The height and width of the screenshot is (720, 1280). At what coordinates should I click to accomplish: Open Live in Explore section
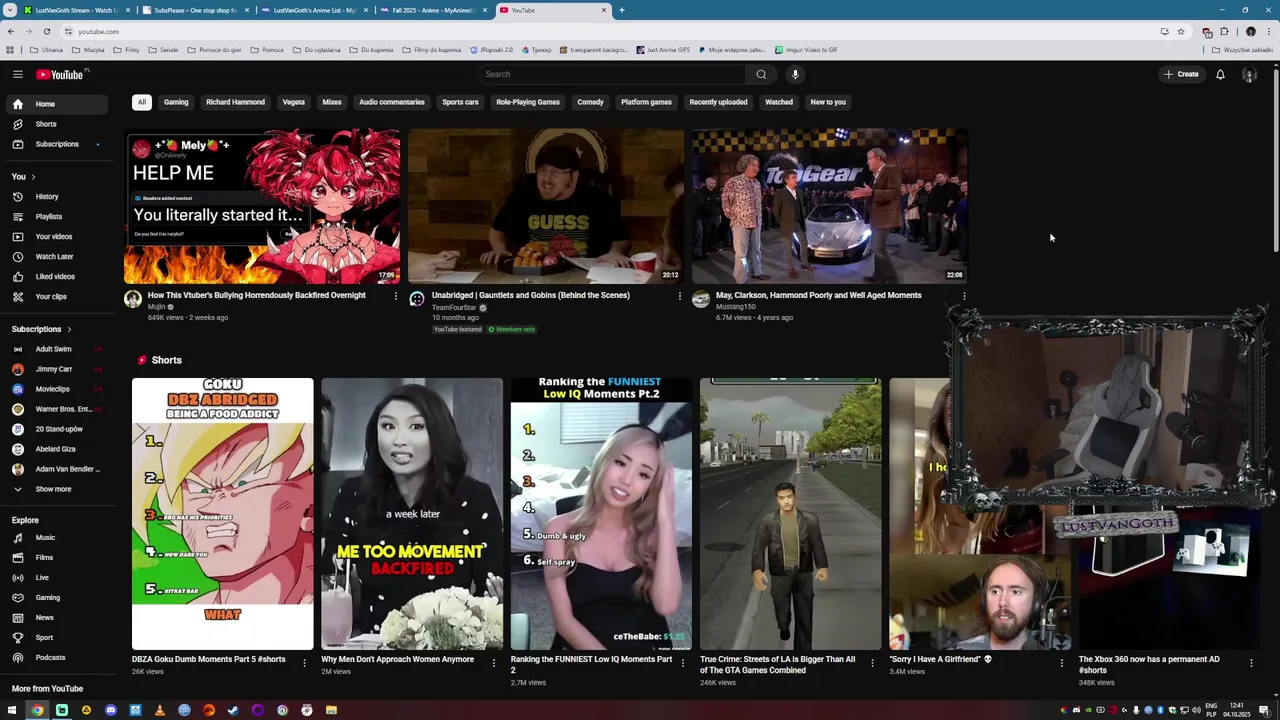coord(58,578)
